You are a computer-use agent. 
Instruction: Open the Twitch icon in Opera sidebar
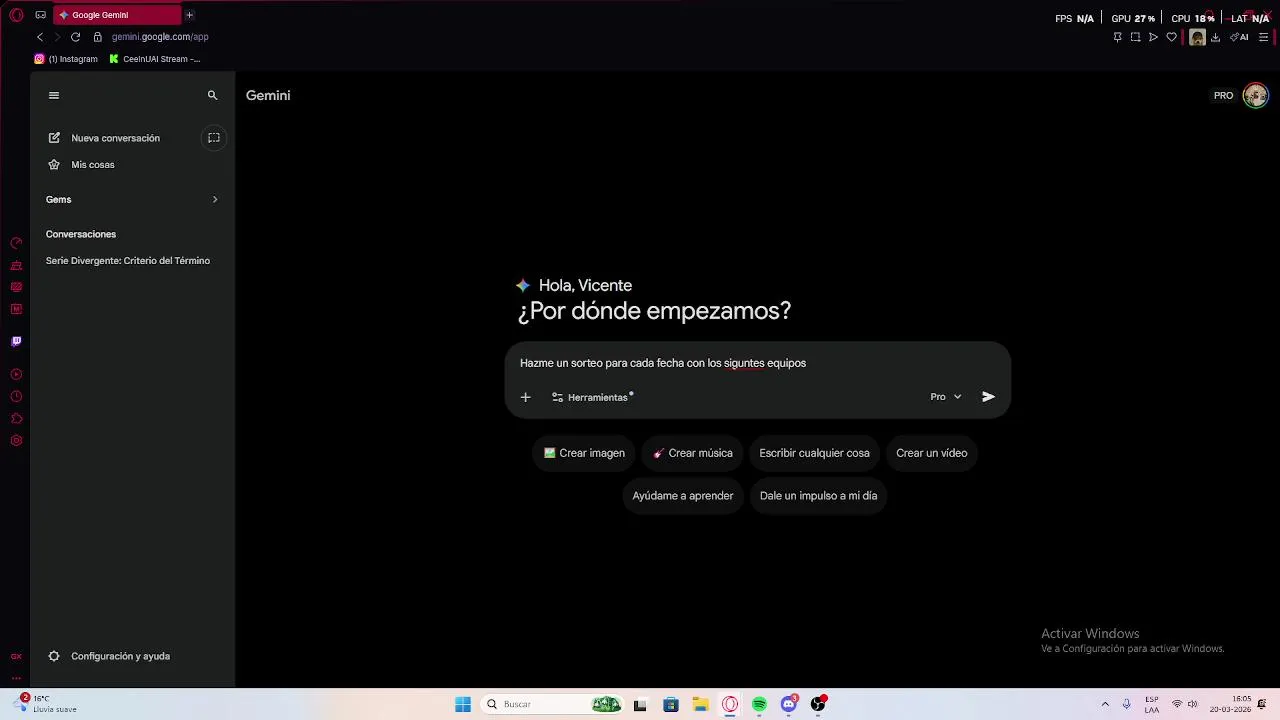tap(16, 341)
